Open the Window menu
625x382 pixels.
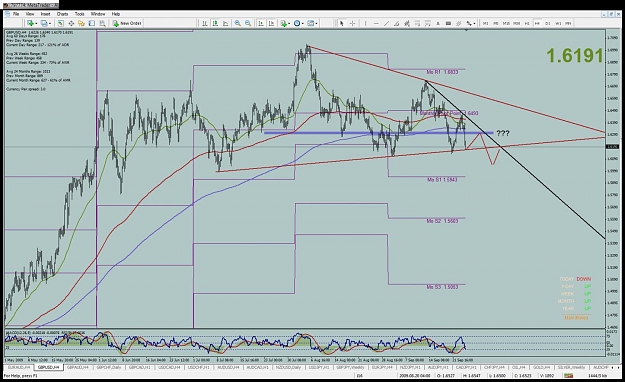point(98,14)
